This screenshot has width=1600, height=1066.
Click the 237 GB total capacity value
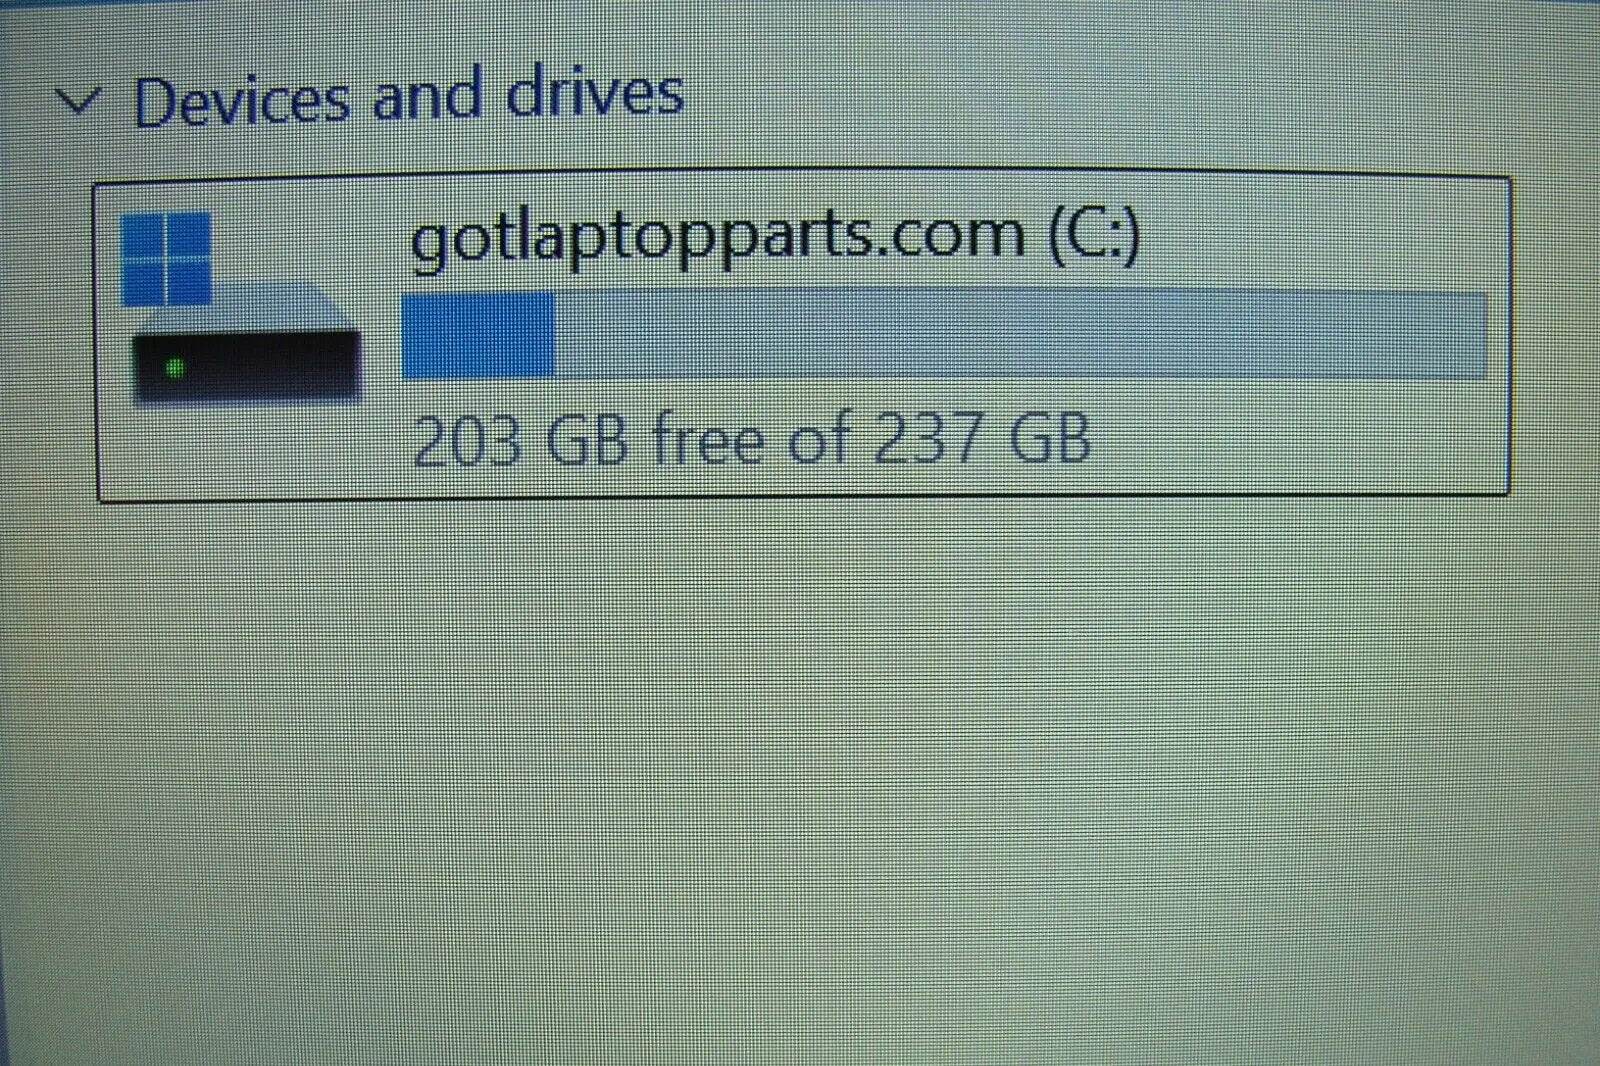click(982, 438)
